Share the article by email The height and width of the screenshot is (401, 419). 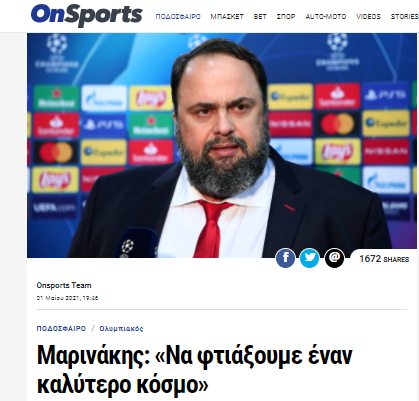click(334, 258)
